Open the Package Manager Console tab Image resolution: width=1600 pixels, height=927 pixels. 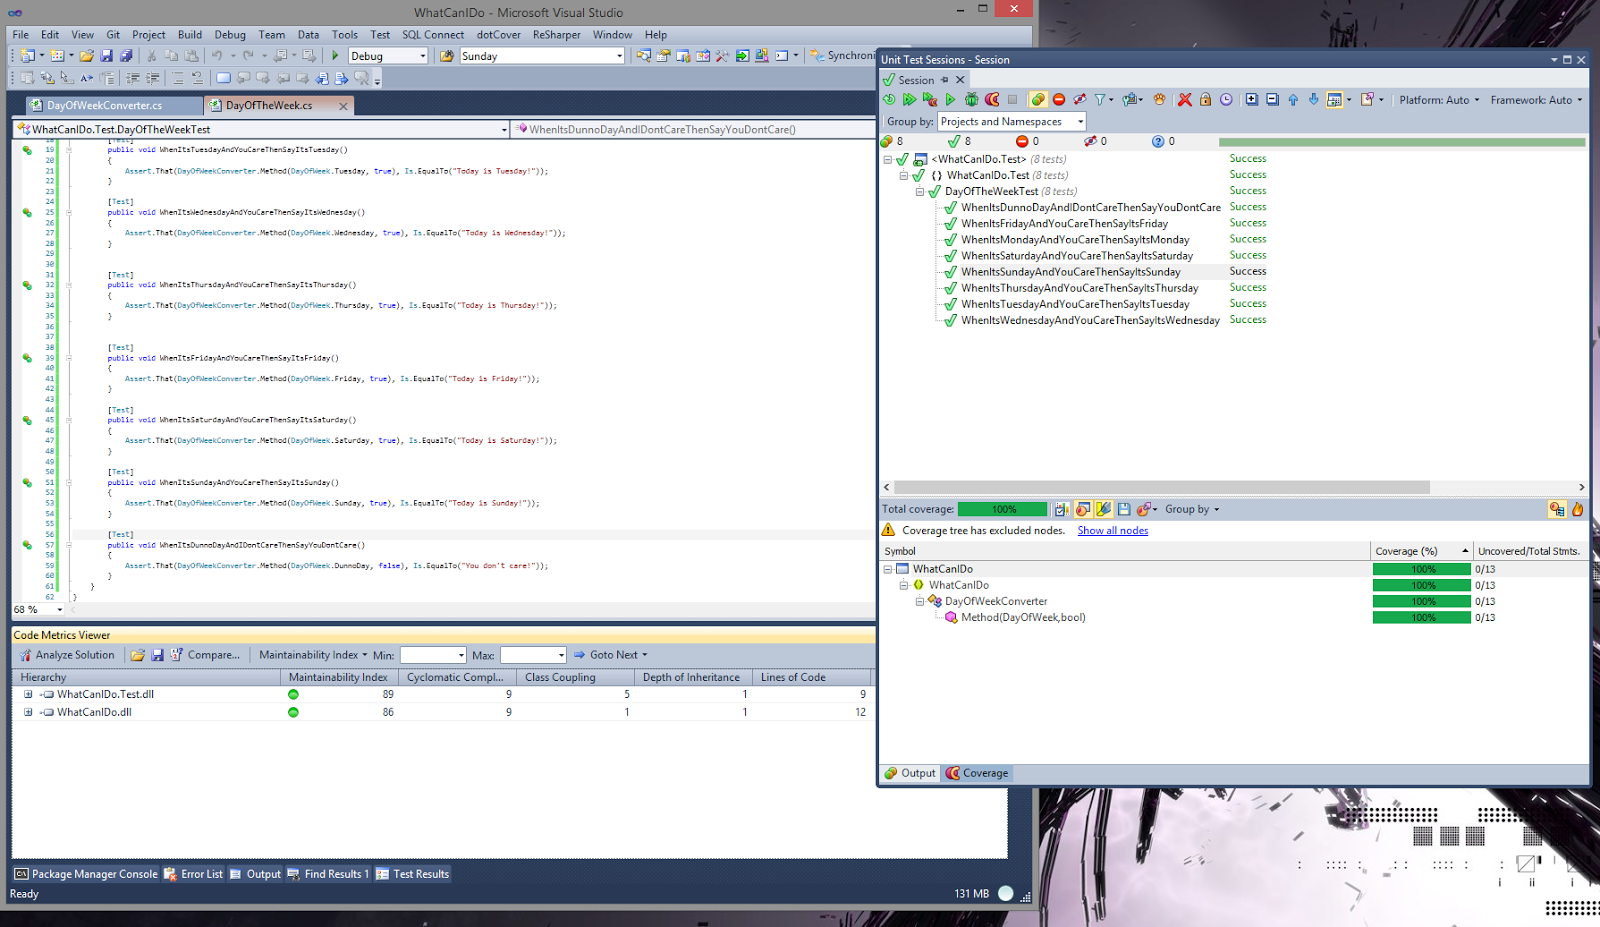click(86, 874)
